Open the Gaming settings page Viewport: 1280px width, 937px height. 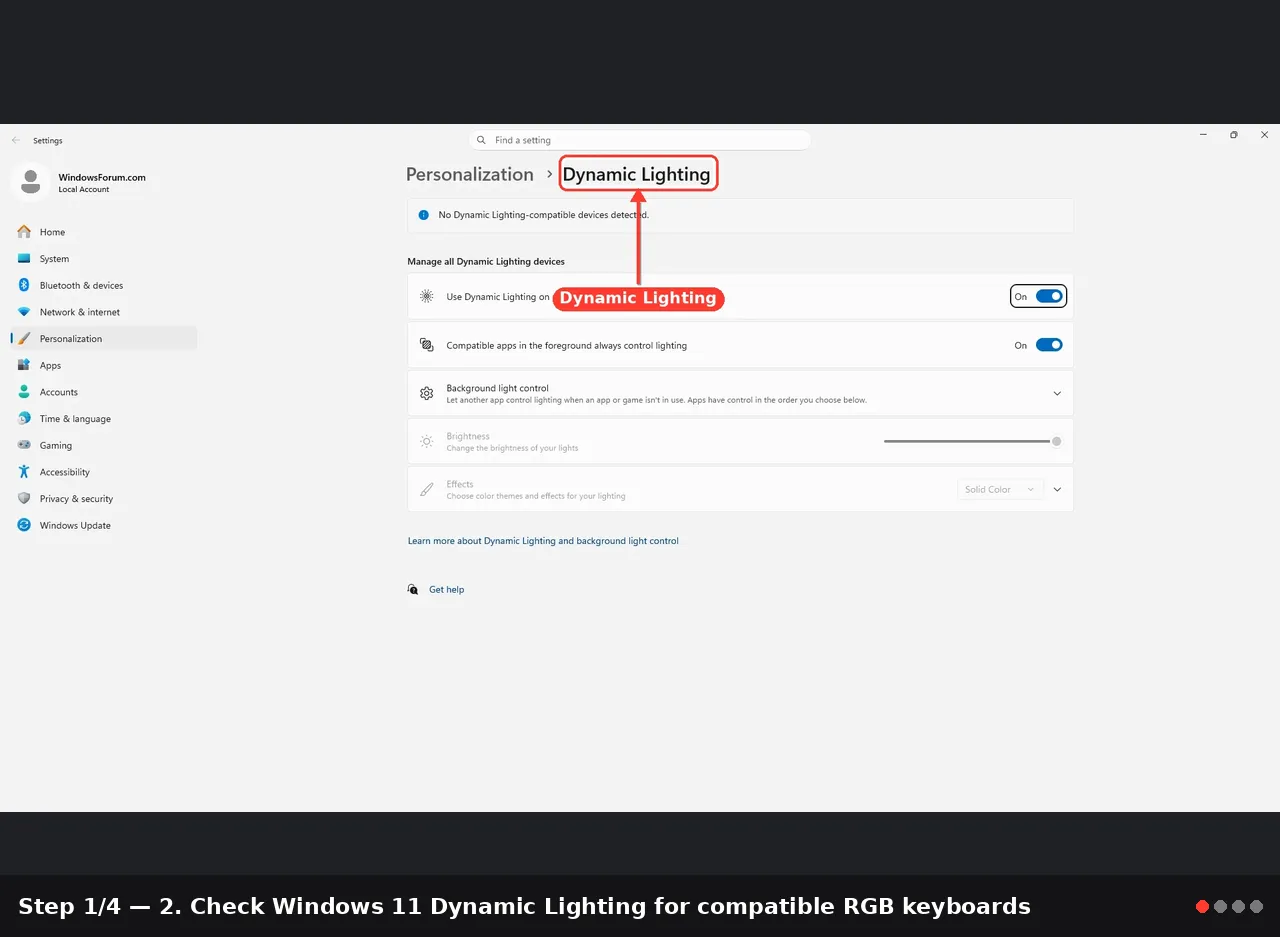pos(104,445)
